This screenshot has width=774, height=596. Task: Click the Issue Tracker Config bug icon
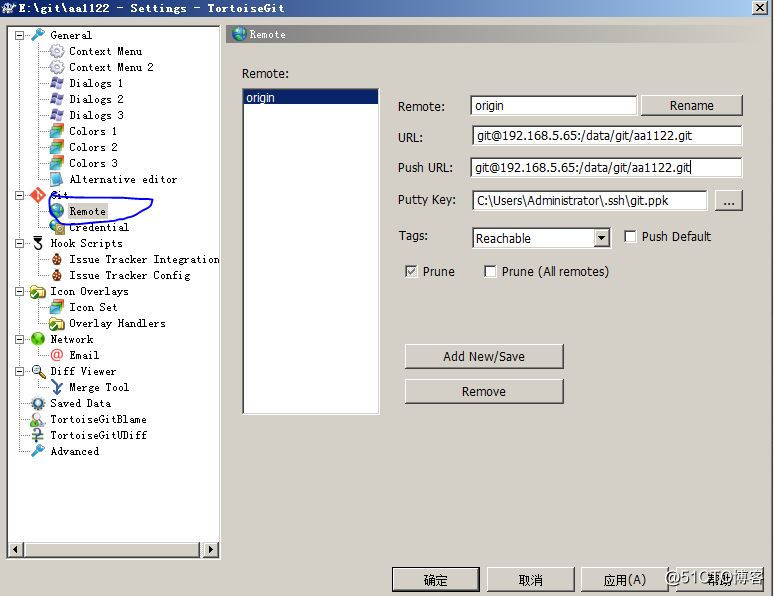pyautogui.click(x=57, y=275)
